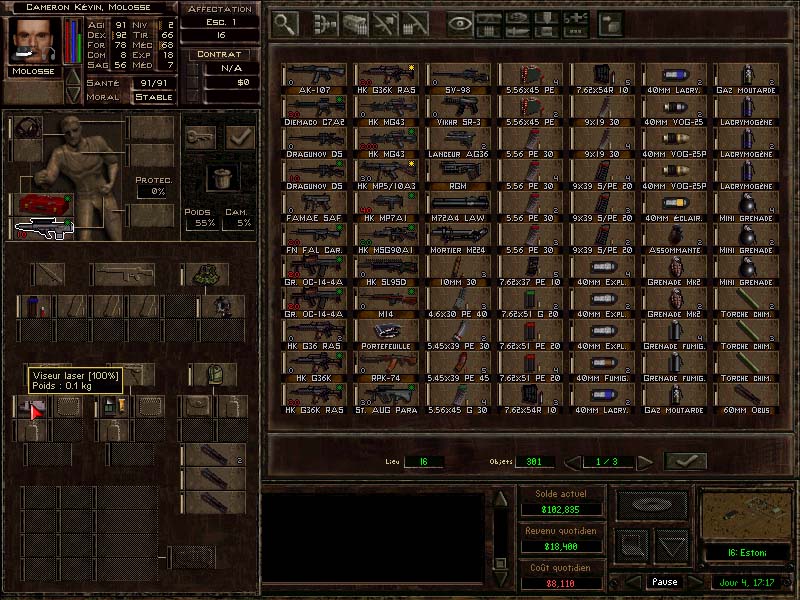
Task: Toggle the miscellaneous dots filter button
Action: point(576,31)
